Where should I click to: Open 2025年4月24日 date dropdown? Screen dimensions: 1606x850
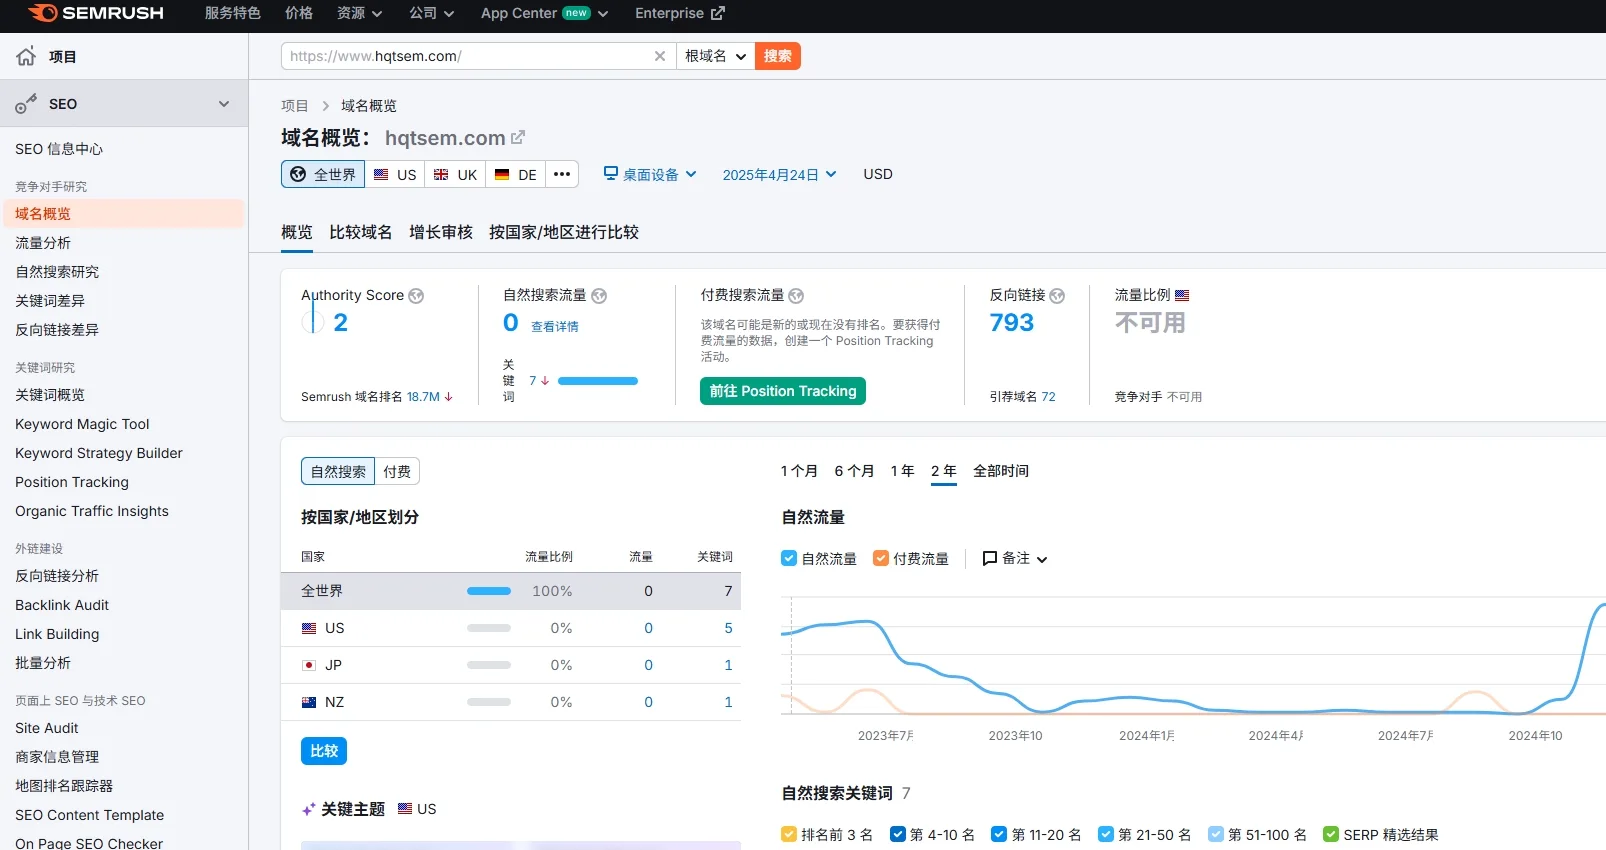pos(780,174)
